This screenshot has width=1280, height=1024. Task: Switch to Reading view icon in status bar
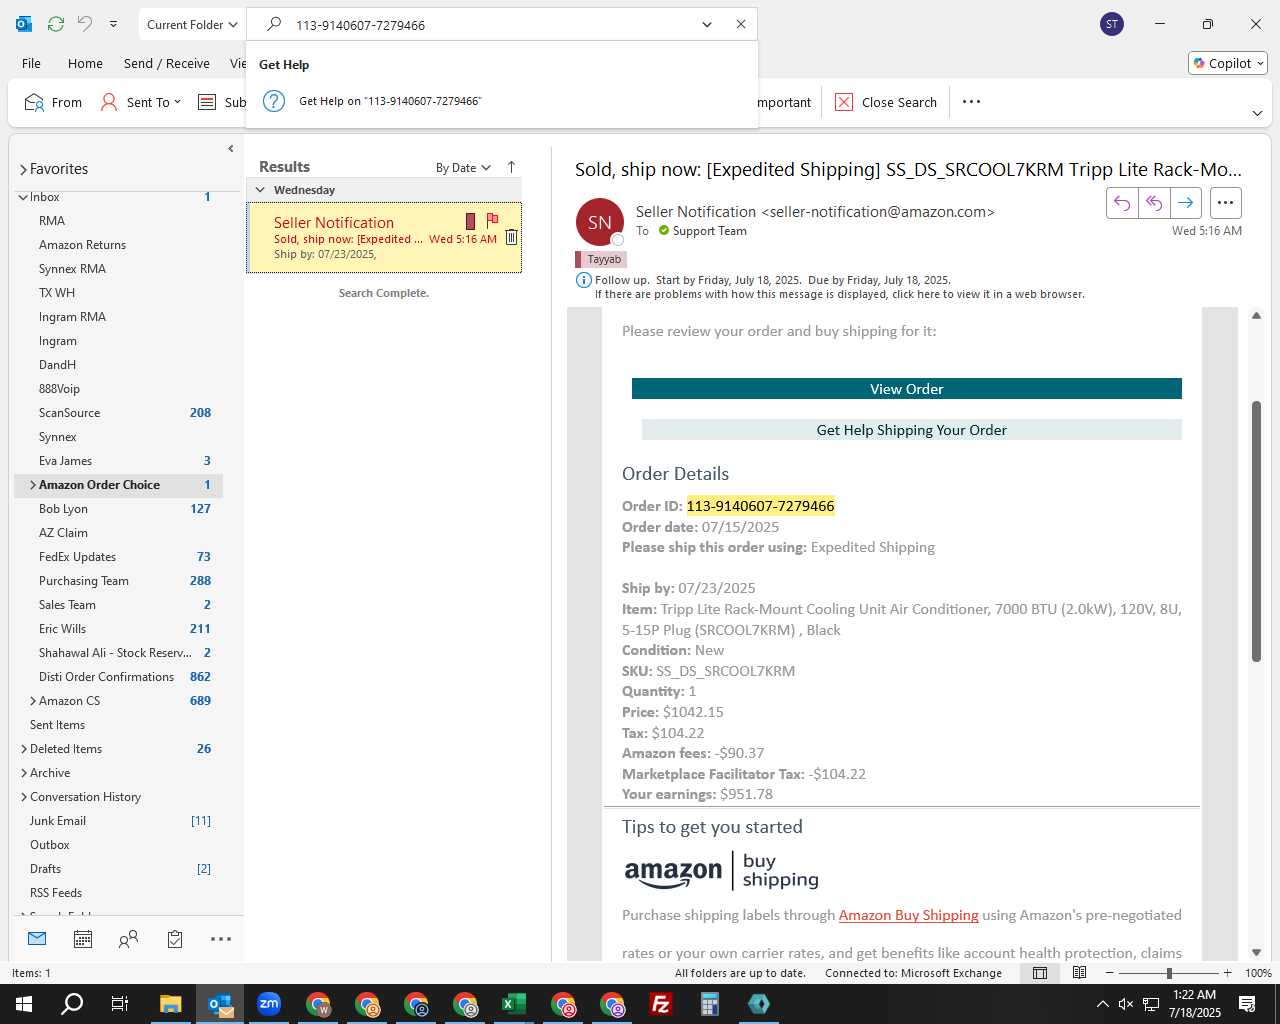[x=1080, y=973]
